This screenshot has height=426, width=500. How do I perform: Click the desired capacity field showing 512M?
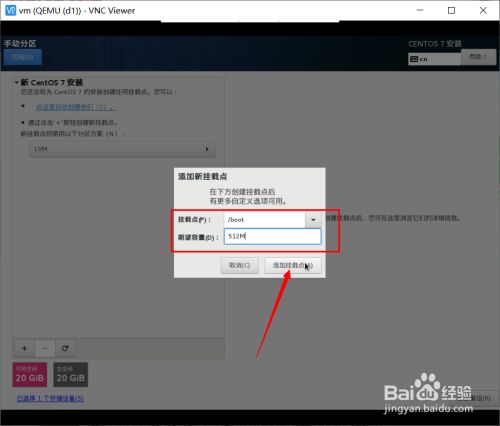click(272, 236)
